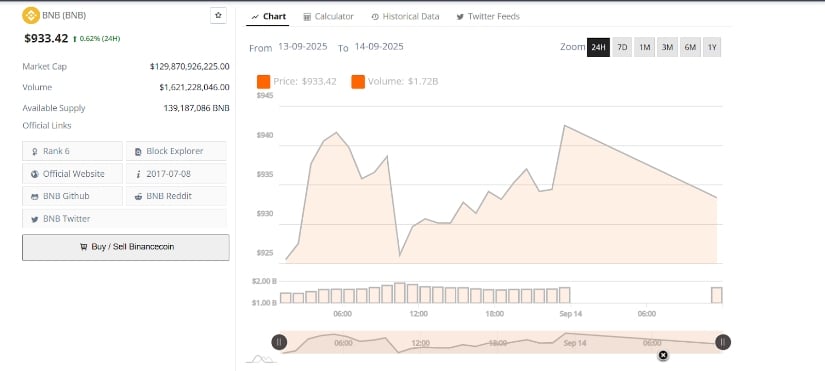Click the From date 13-09-2025 field

303,46
